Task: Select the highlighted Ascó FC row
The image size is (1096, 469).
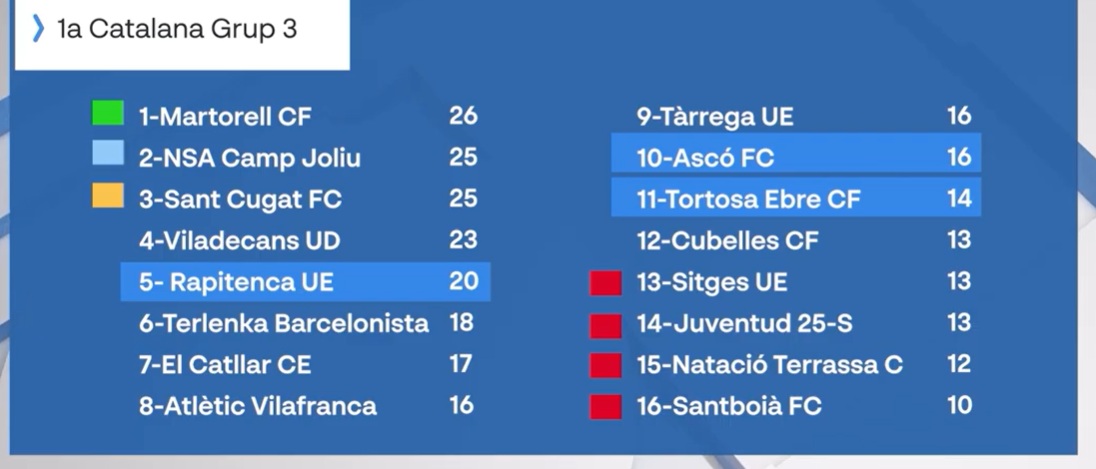Action: pos(795,157)
